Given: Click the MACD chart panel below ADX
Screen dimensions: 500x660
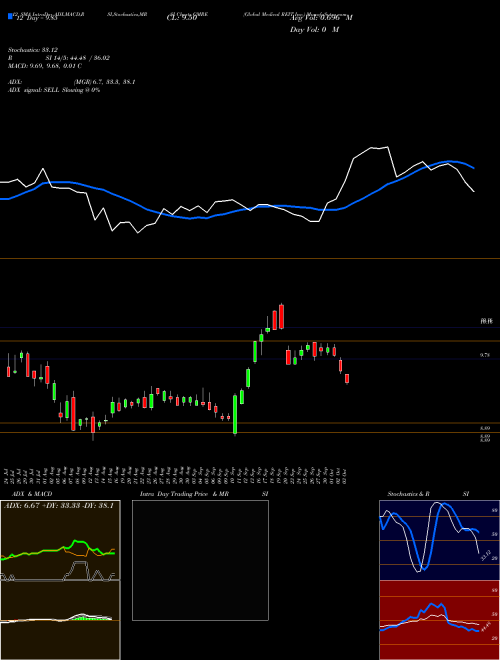Looking at the screenshot, I should (60, 620).
